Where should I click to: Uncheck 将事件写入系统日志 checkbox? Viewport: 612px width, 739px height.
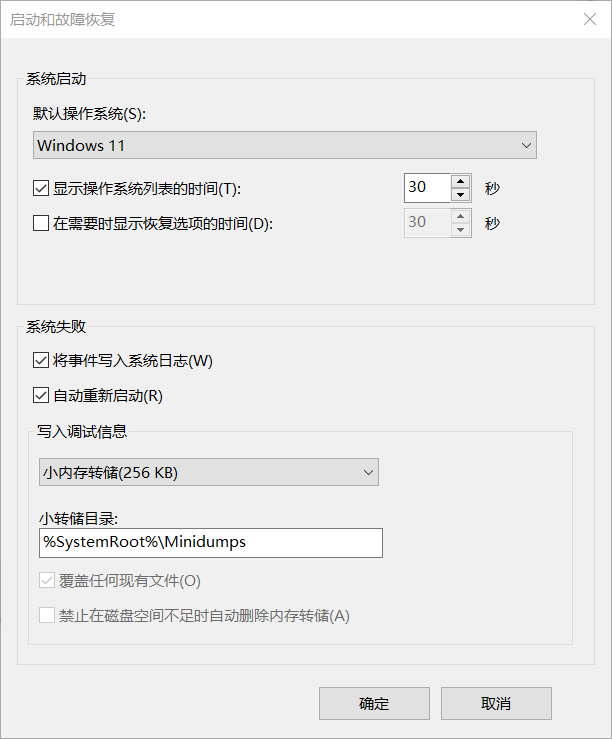(41, 361)
